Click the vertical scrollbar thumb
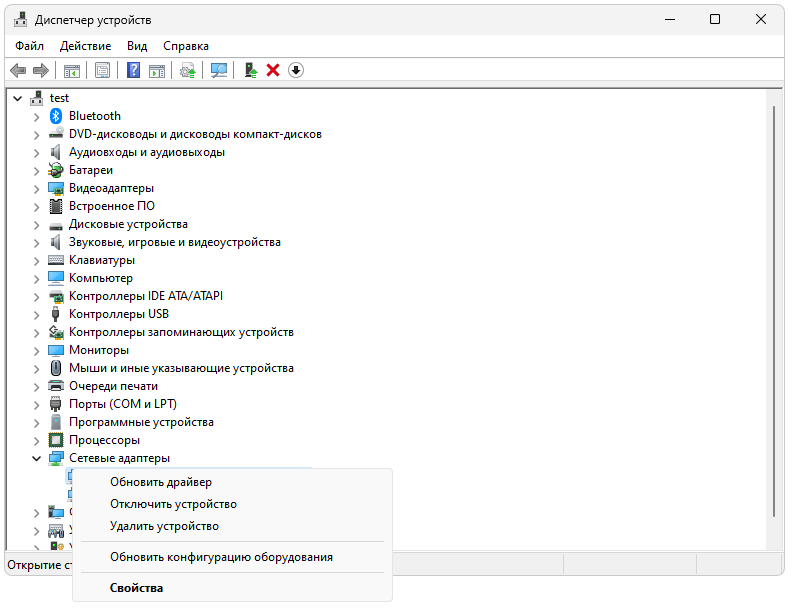Image resolution: width=793 pixels, height=608 pixels. coord(774,311)
